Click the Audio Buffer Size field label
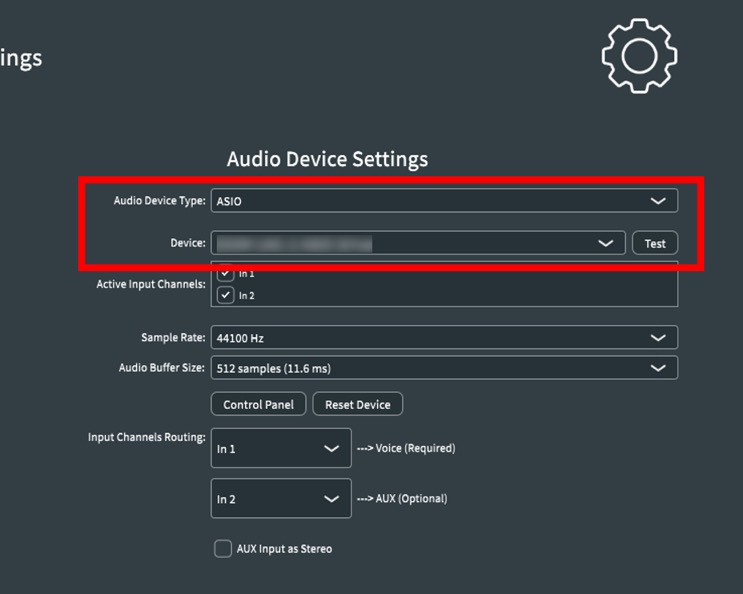This screenshot has width=743, height=594. pos(162,368)
